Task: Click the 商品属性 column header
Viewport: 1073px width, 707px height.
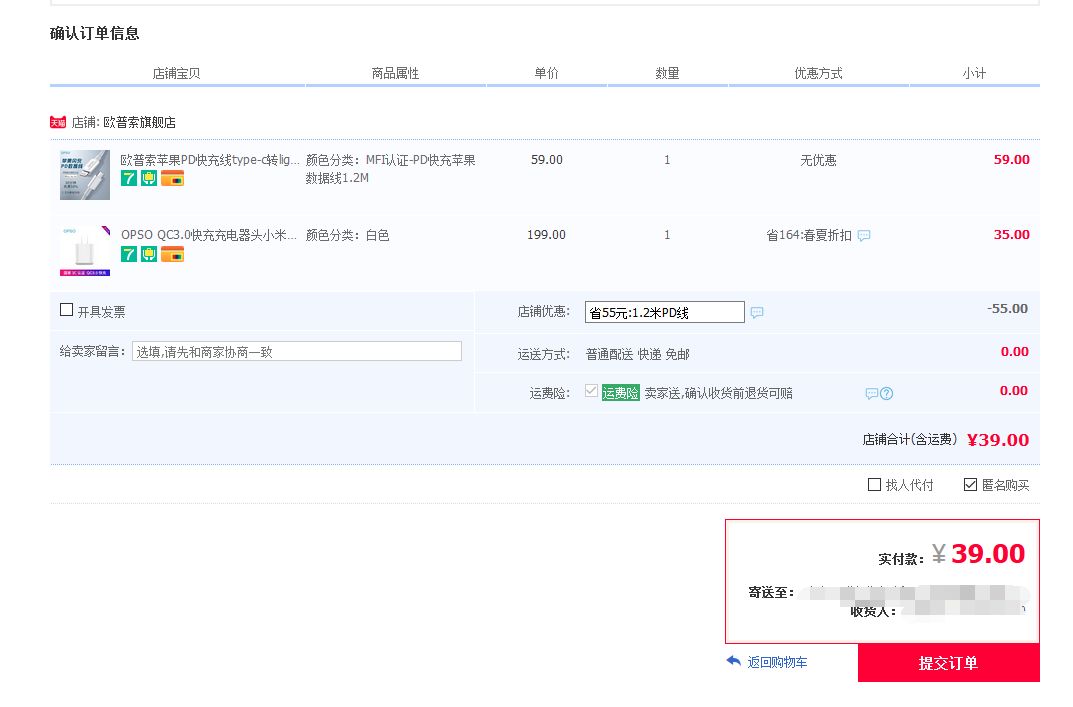Action: click(x=396, y=73)
